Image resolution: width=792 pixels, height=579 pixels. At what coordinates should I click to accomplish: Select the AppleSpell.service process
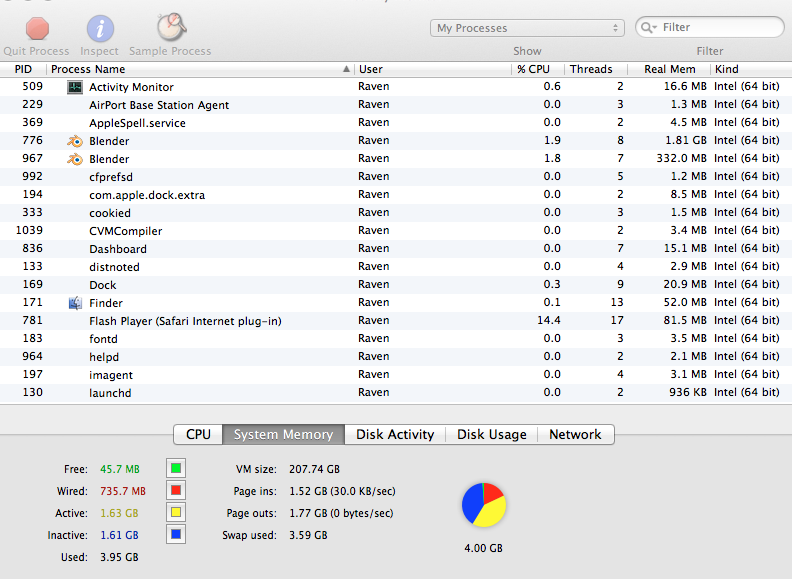pyautogui.click(x=396, y=123)
